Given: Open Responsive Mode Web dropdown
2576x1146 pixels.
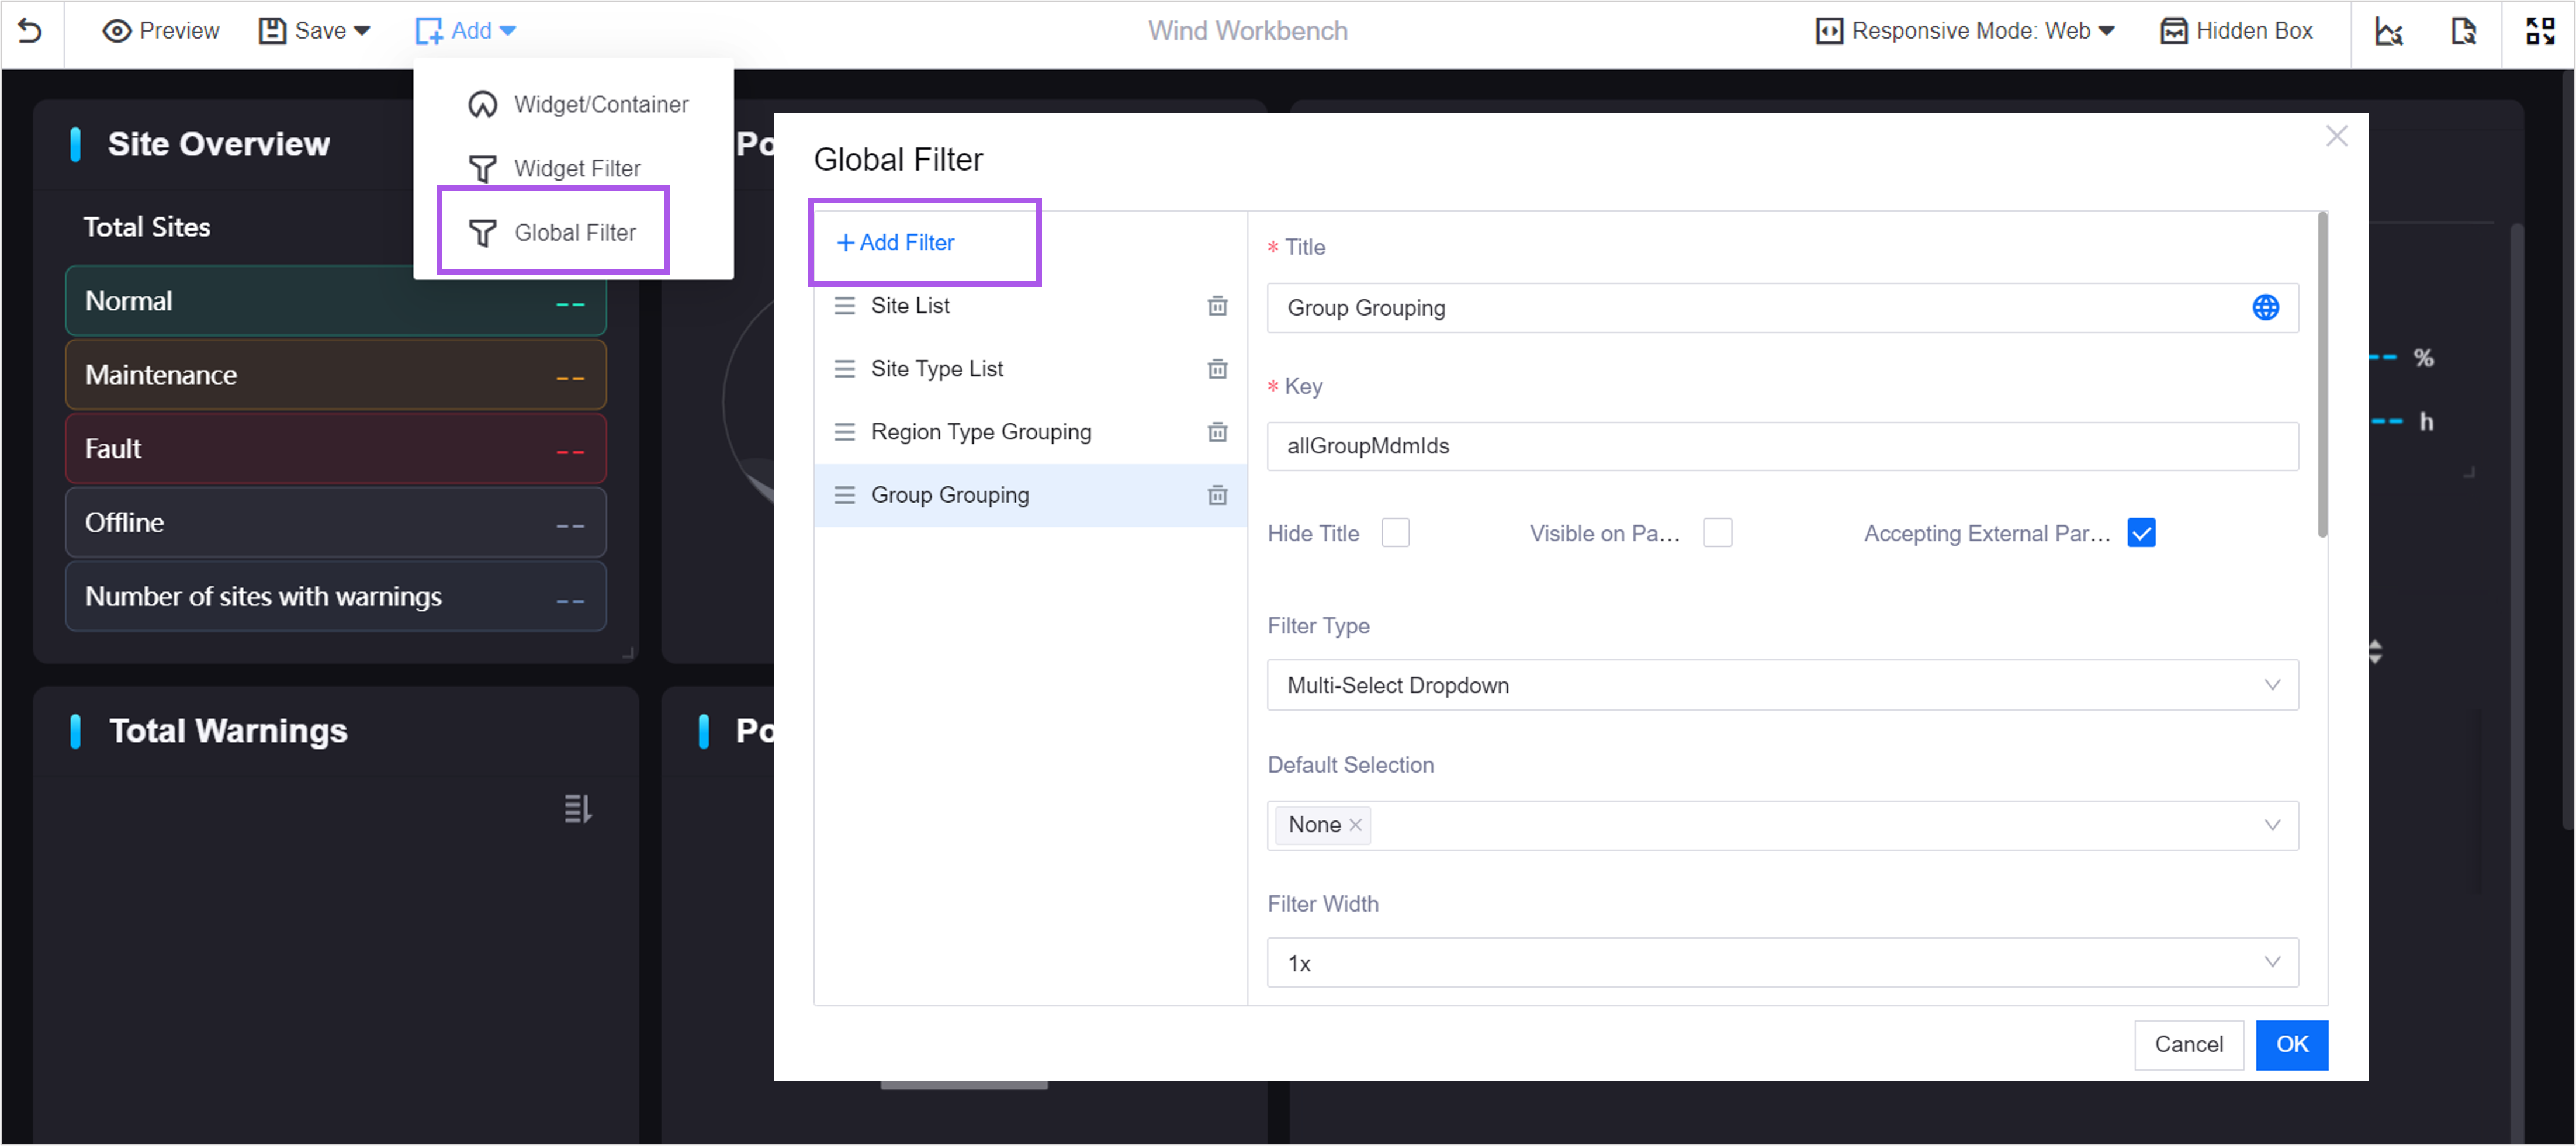Looking at the screenshot, I should tap(1965, 31).
